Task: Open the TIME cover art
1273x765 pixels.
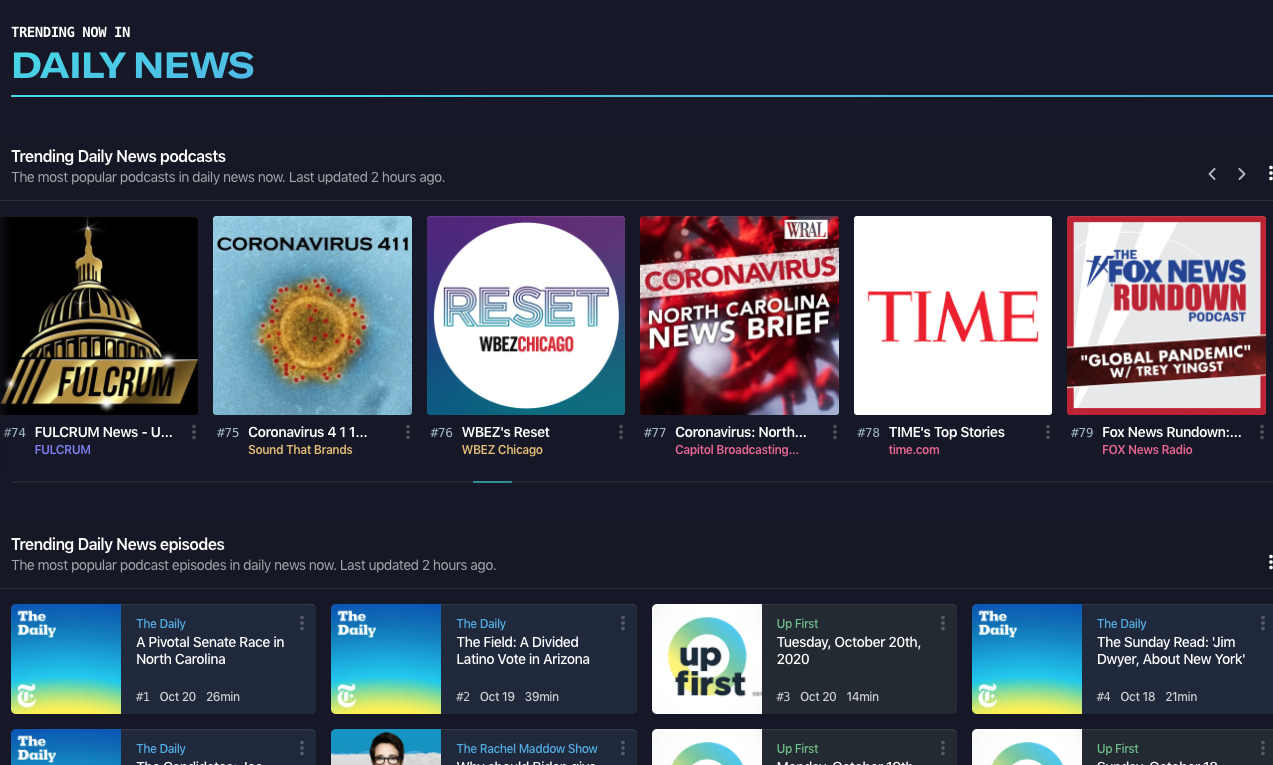Action: [953, 315]
